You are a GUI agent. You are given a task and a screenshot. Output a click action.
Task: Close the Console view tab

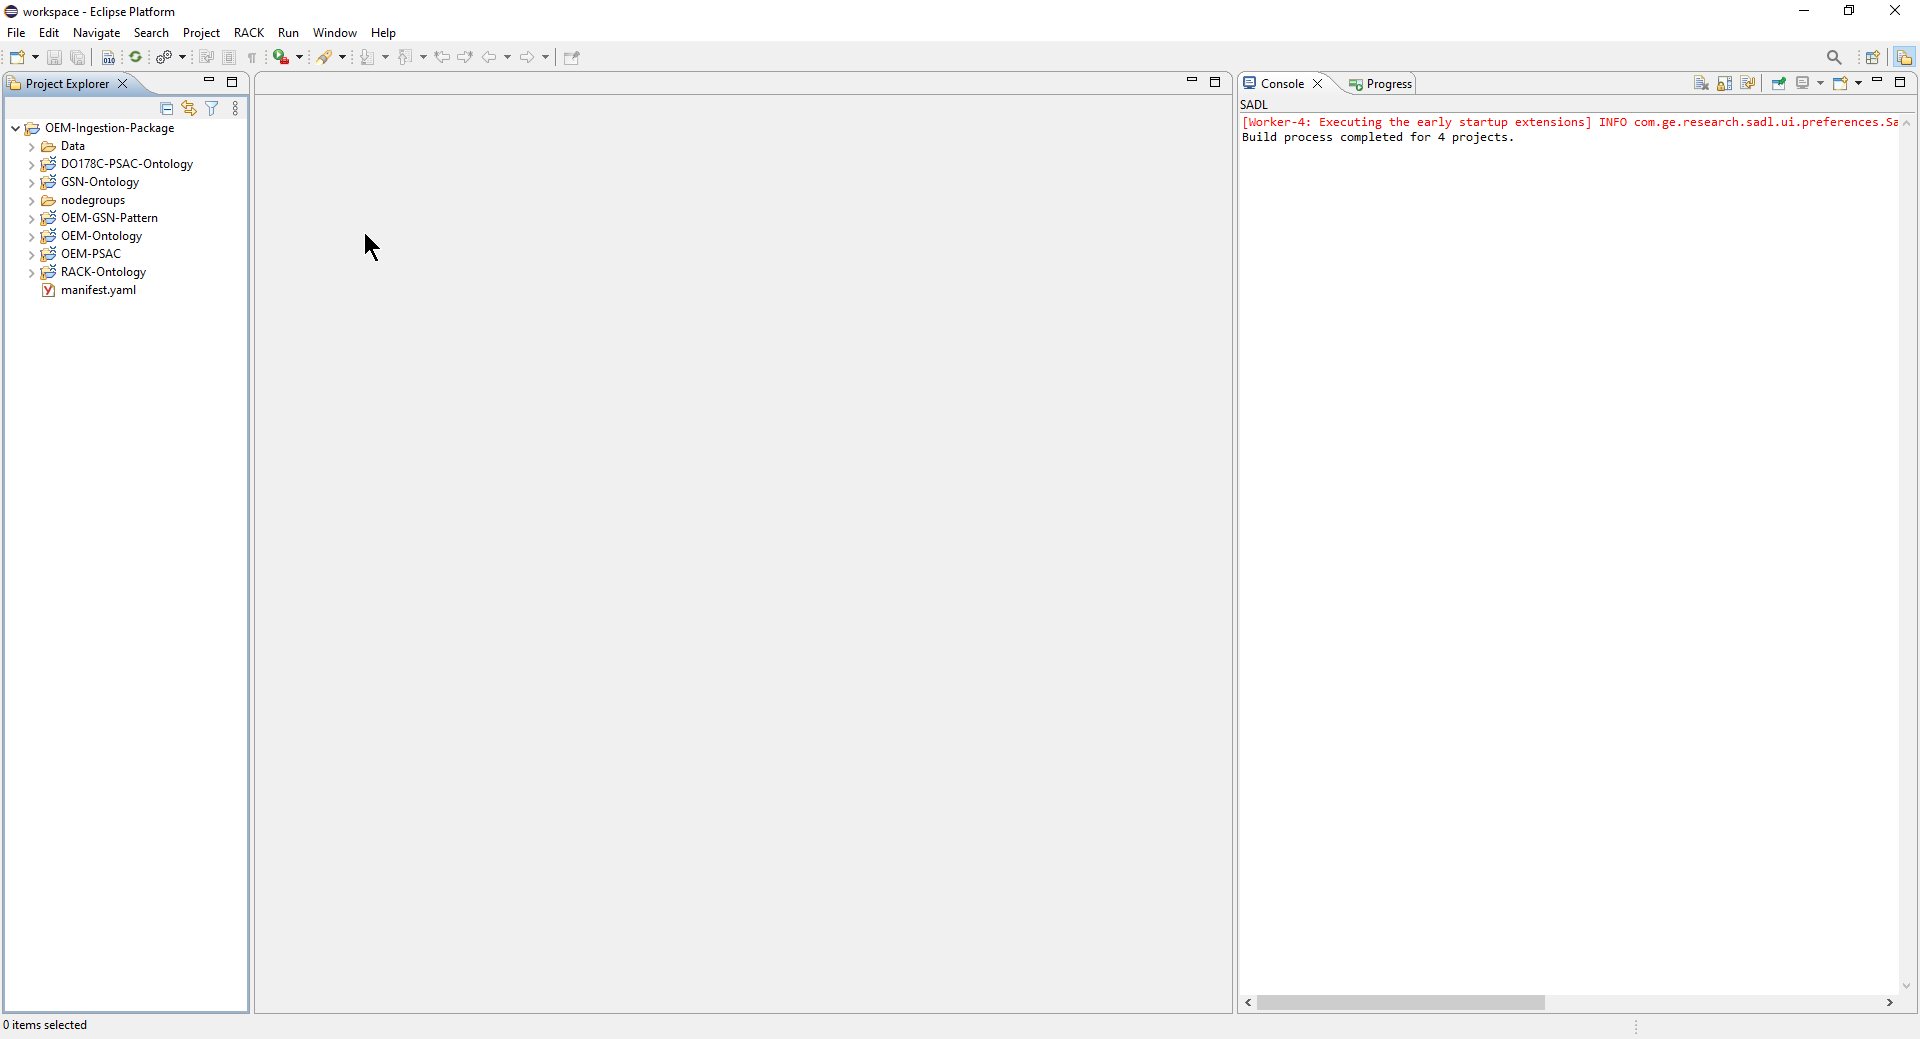click(1318, 84)
